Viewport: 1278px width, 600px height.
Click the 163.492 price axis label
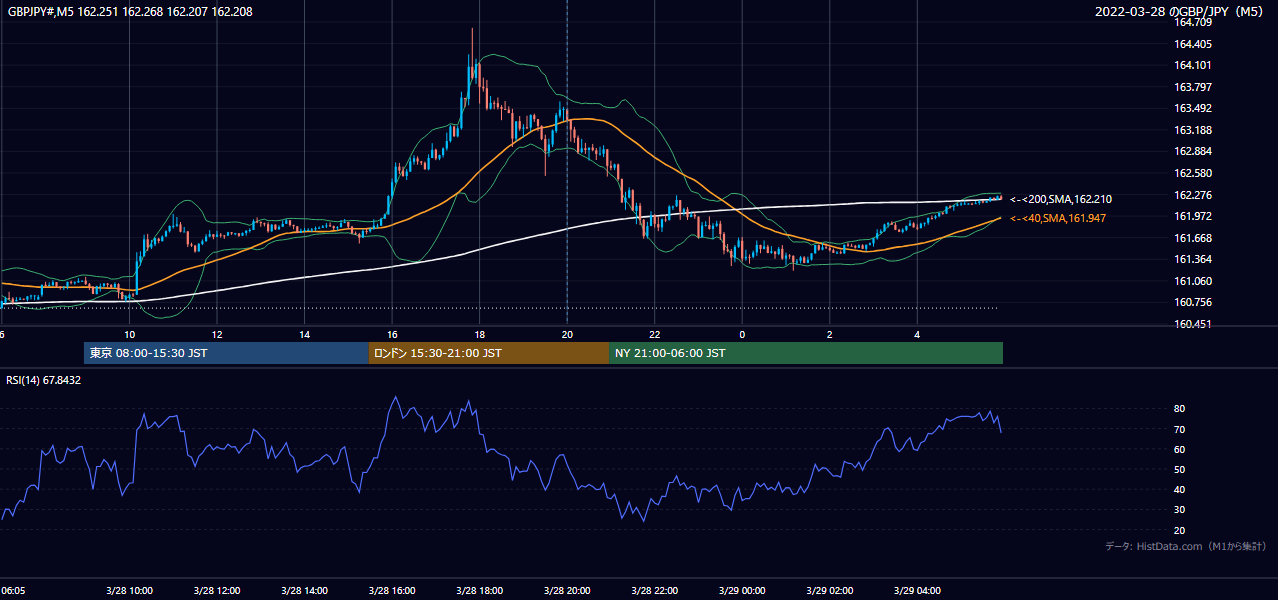(1193, 108)
